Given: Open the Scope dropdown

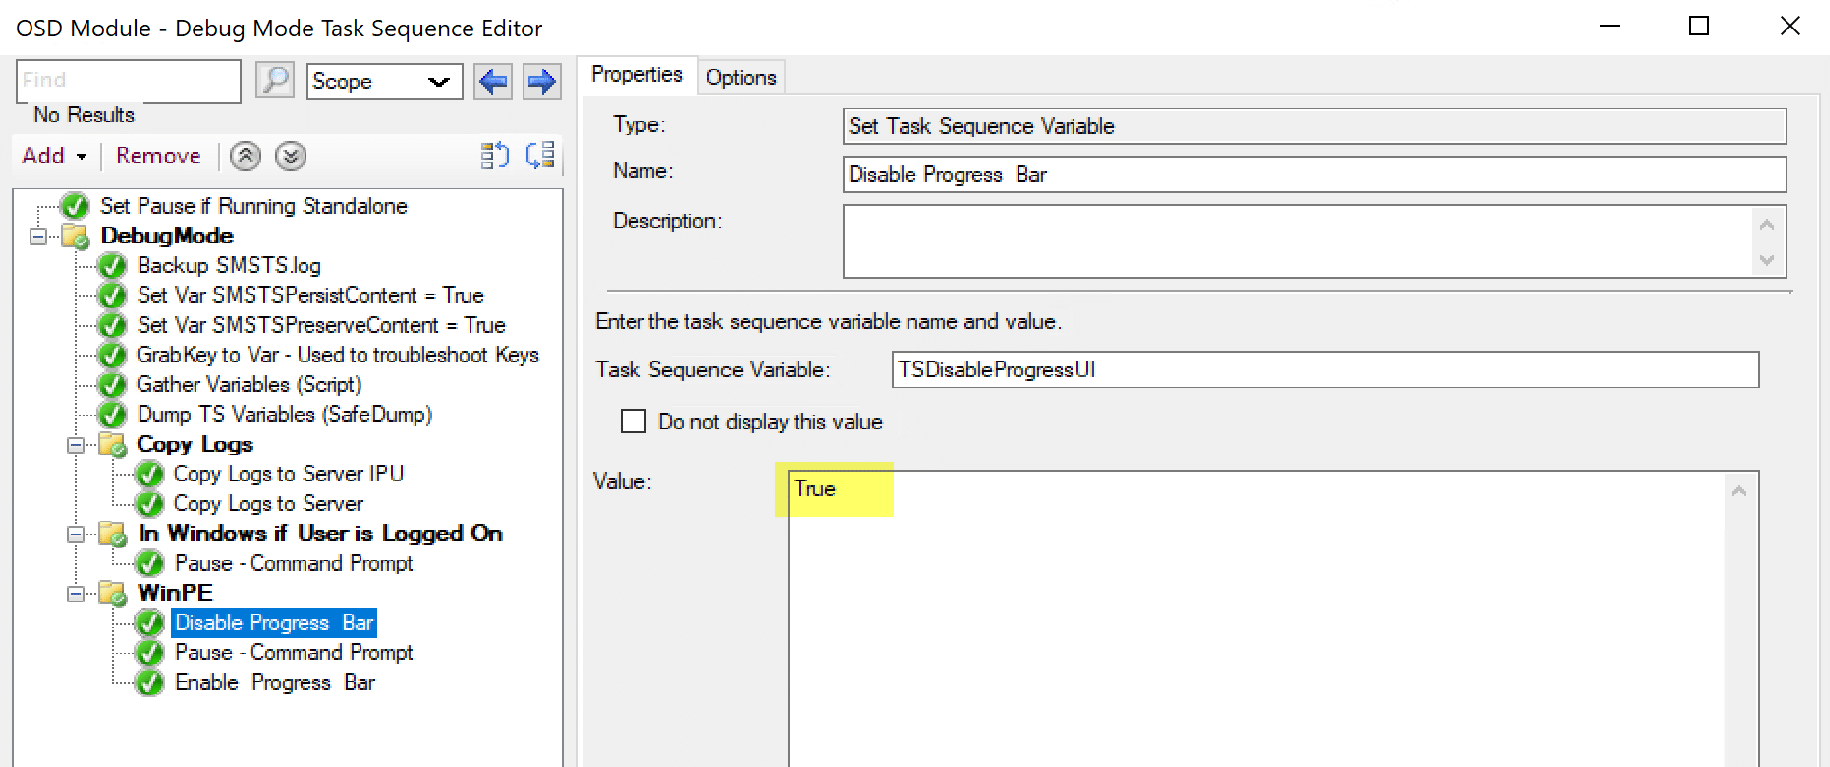Looking at the screenshot, I should tap(384, 81).
